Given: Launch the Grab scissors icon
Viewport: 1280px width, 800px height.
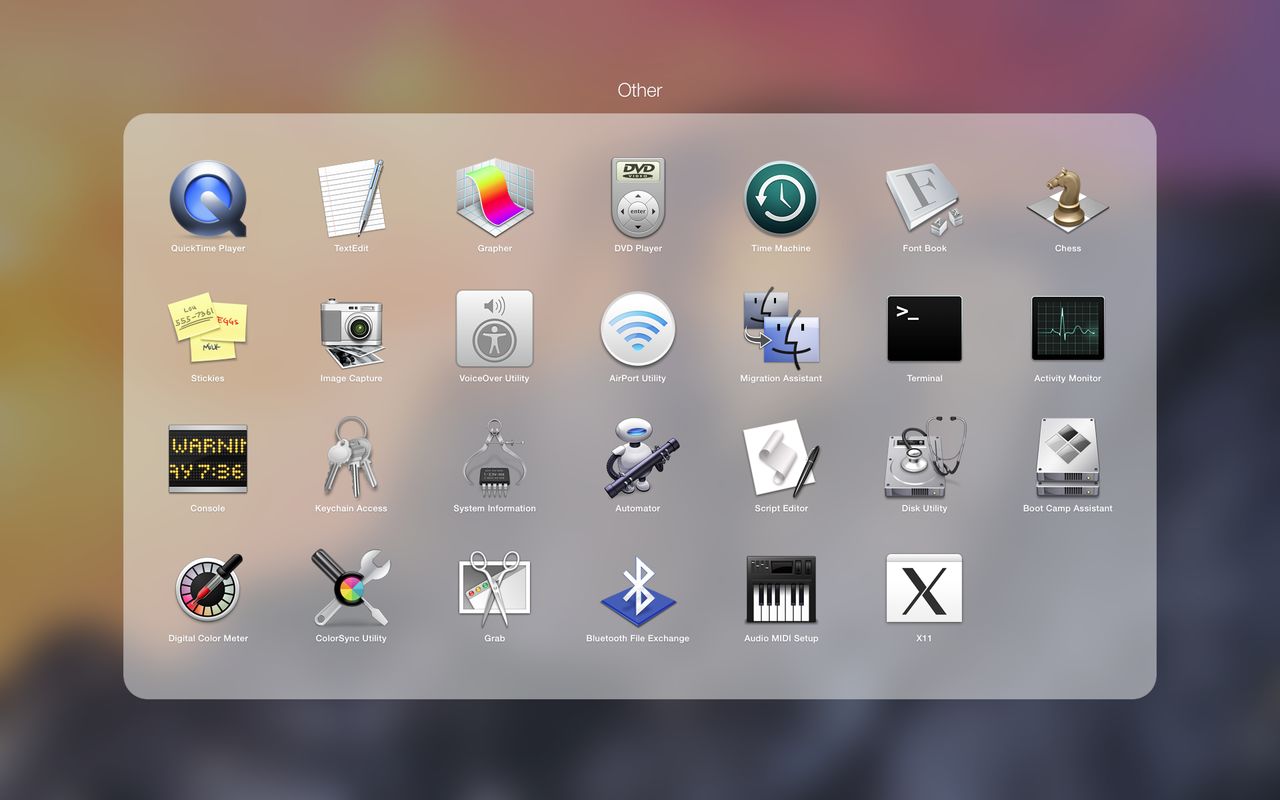Looking at the screenshot, I should [495, 588].
